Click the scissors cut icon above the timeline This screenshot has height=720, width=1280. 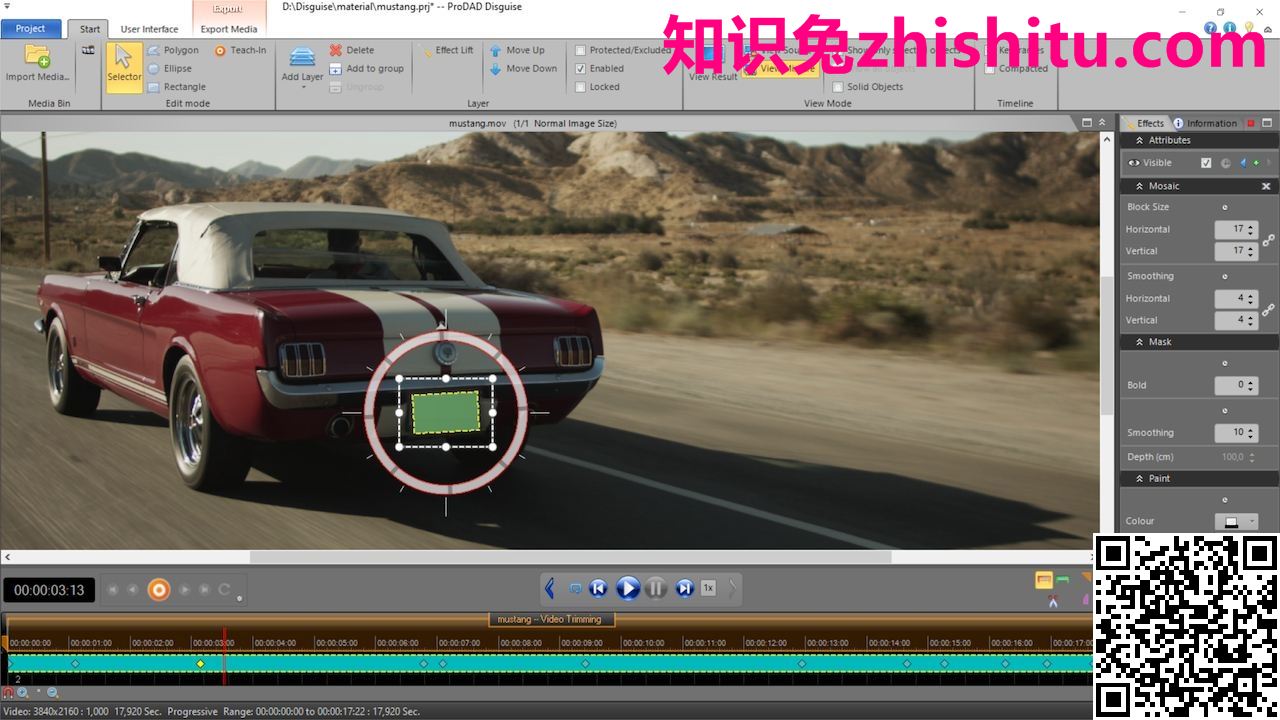1053,601
